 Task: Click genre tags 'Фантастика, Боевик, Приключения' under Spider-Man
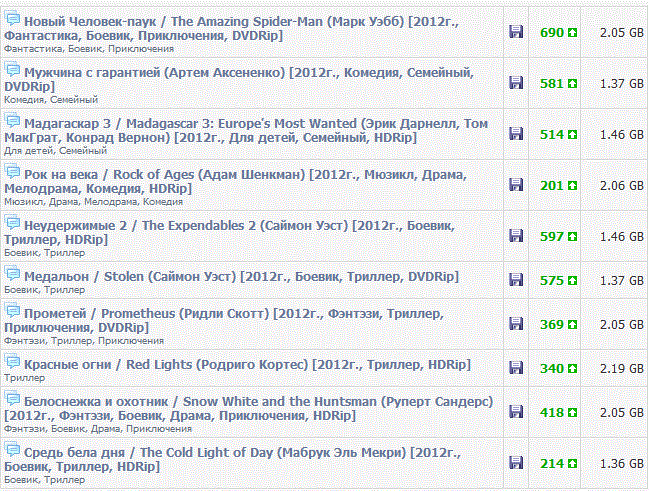pyautogui.click(x=89, y=49)
